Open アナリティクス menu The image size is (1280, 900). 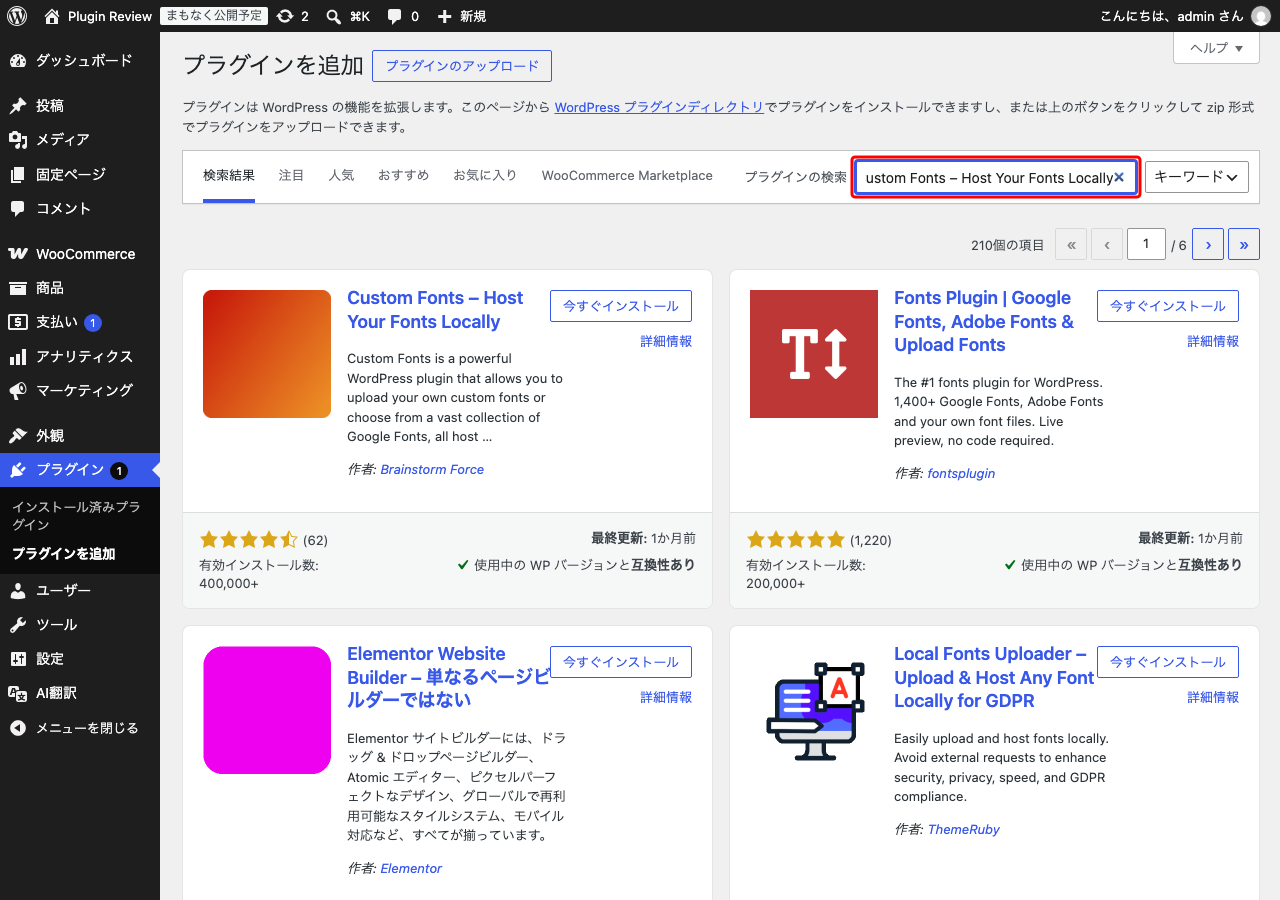[80, 356]
